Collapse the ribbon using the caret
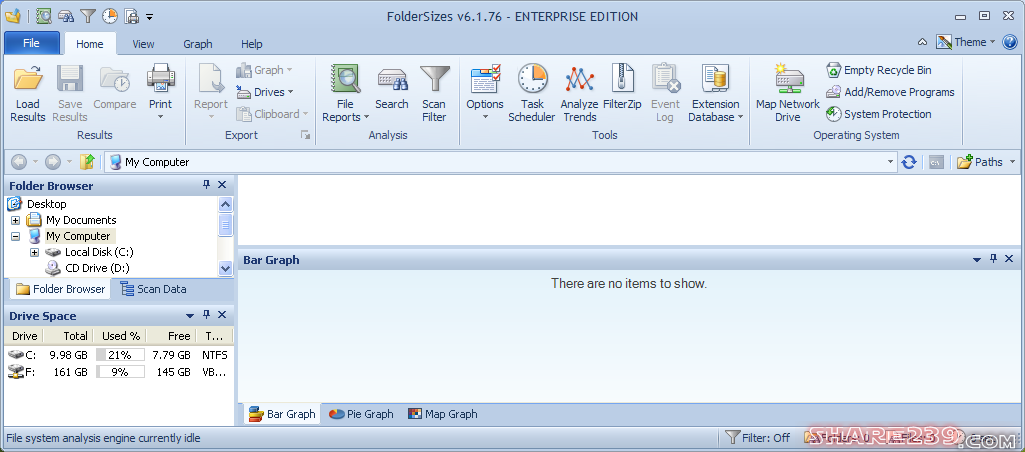This screenshot has height=452, width=1025. click(x=922, y=43)
